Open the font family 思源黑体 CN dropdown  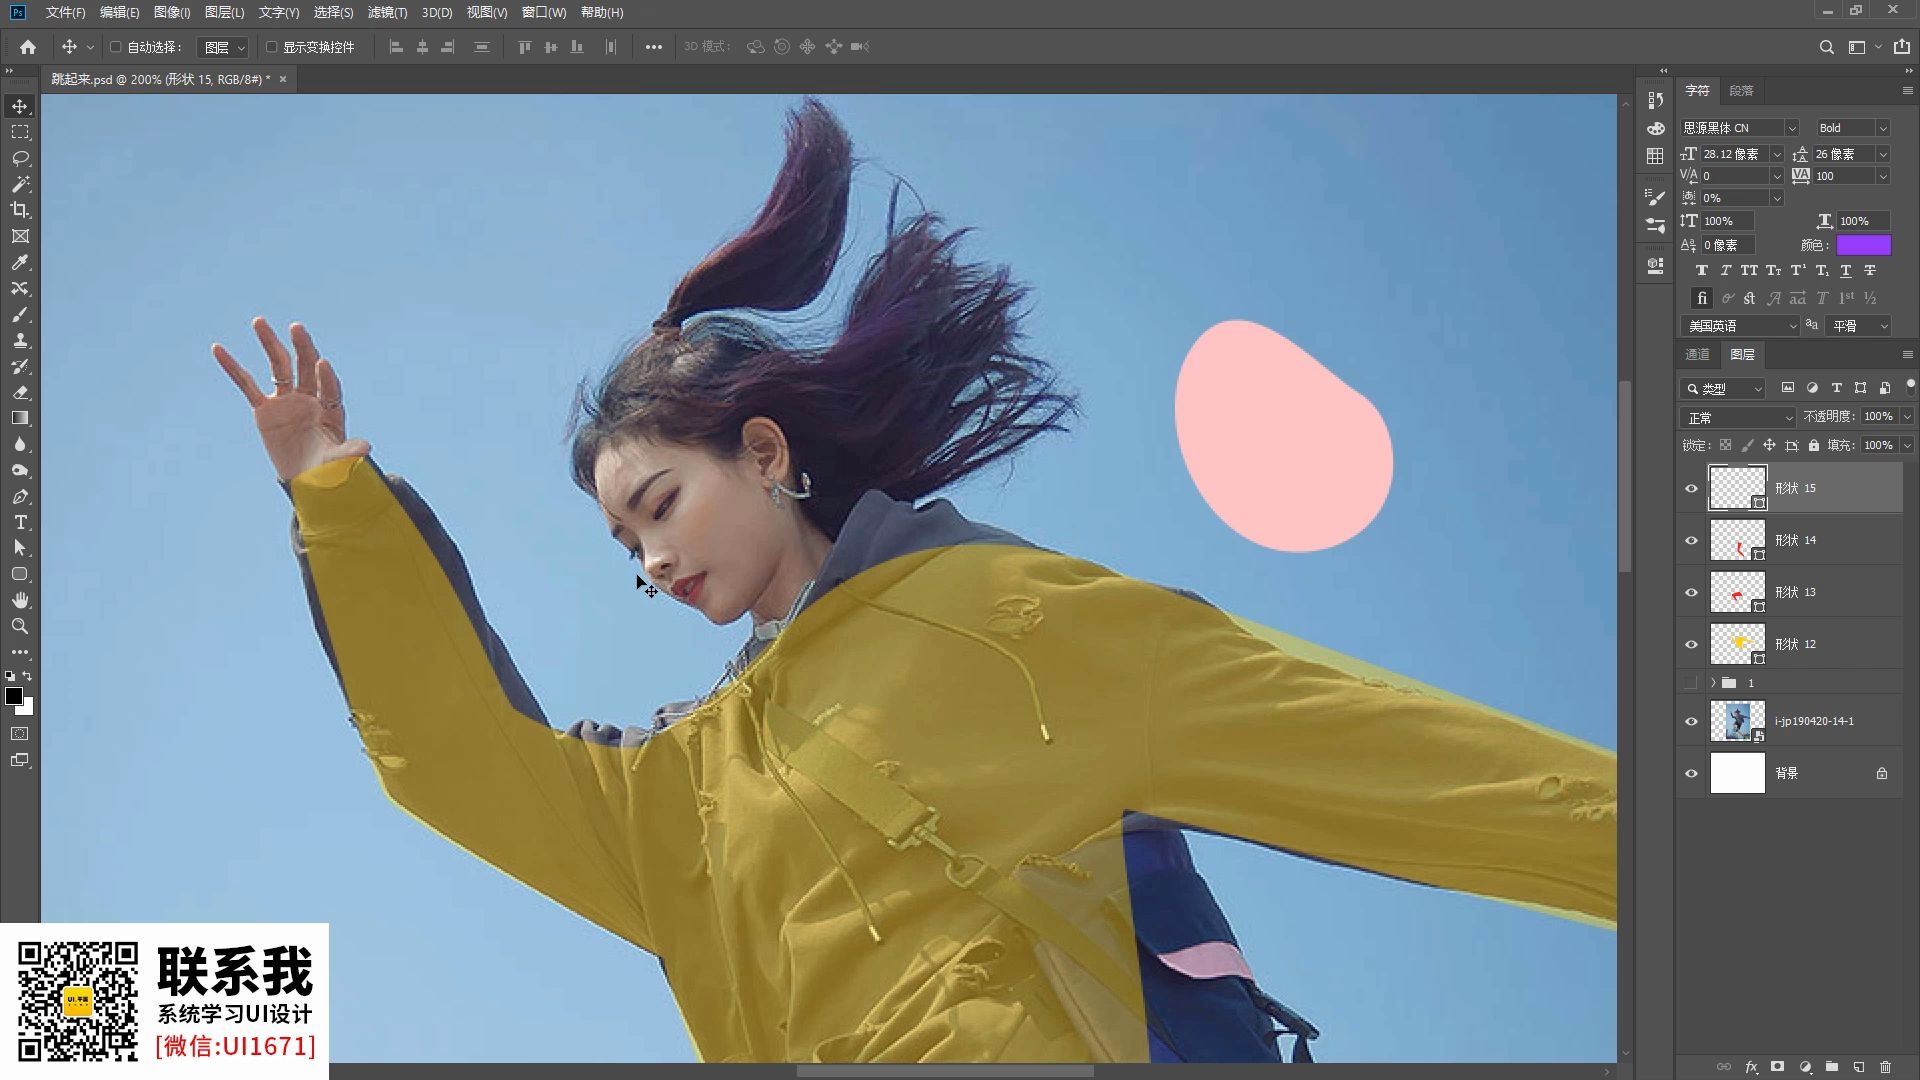click(1791, 128)
